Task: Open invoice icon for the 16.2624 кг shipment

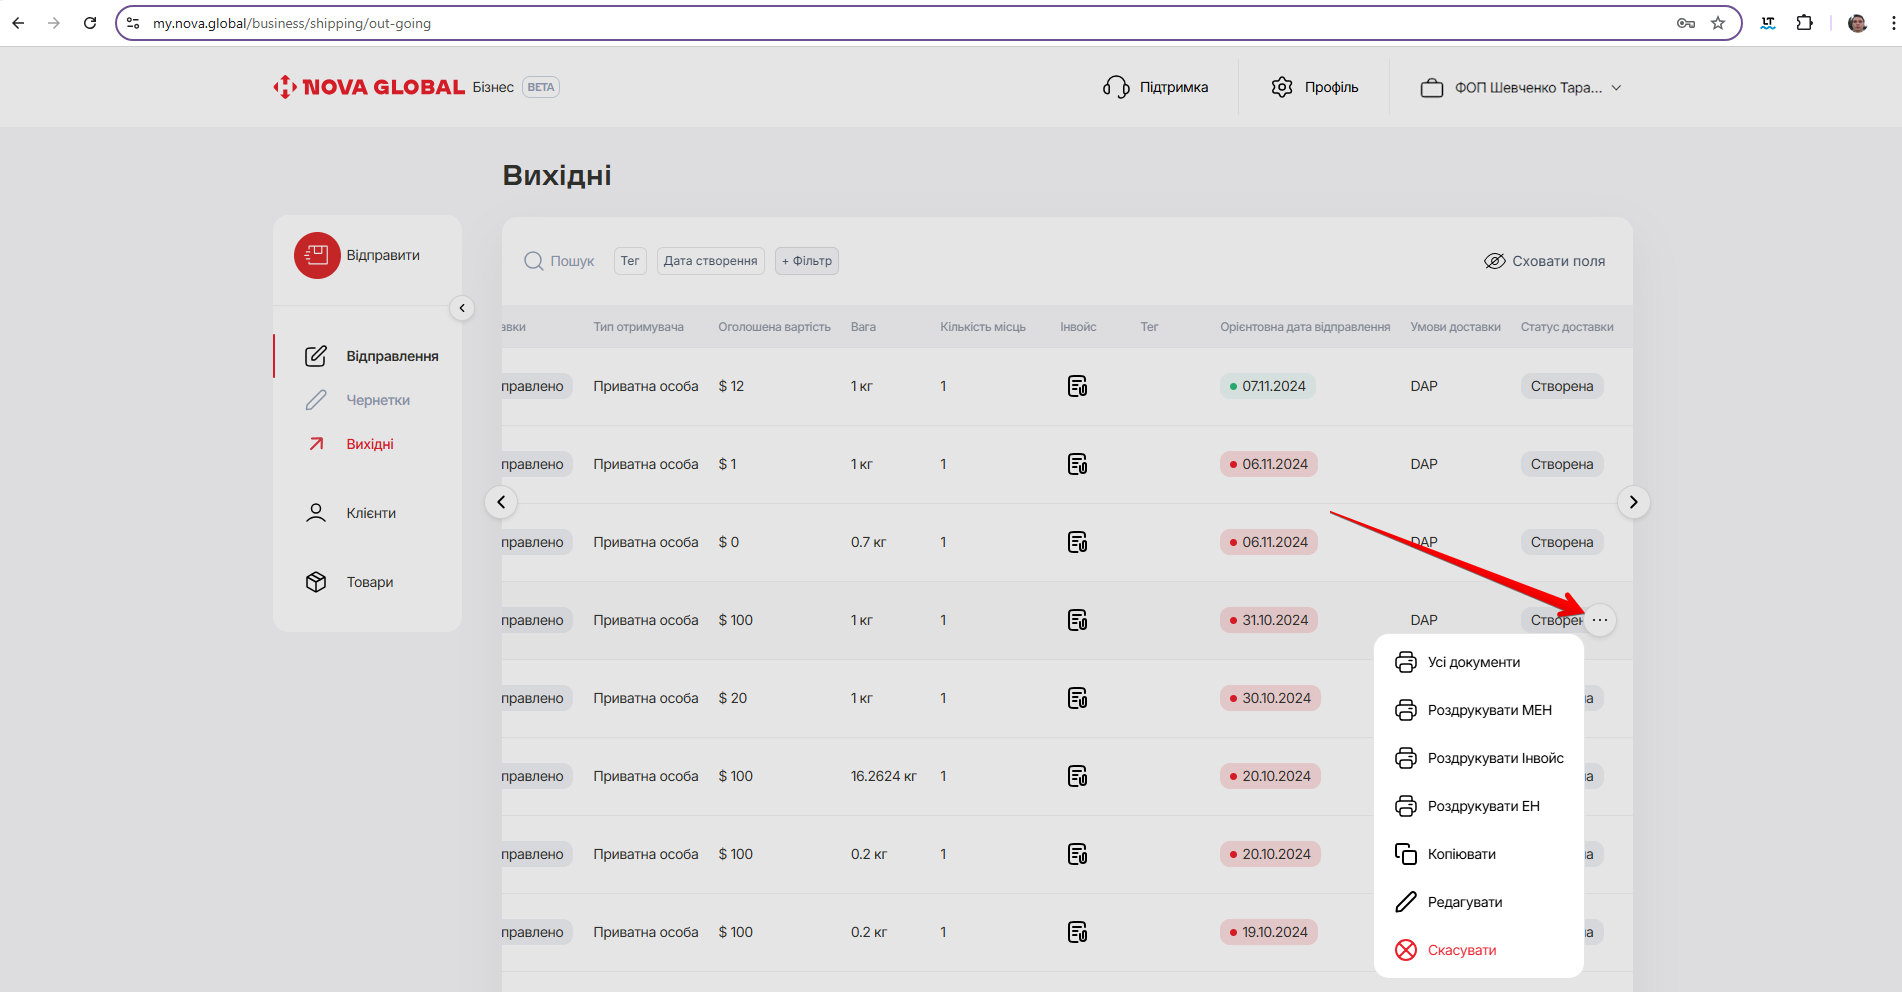Action: click(x=1077, y=777)
